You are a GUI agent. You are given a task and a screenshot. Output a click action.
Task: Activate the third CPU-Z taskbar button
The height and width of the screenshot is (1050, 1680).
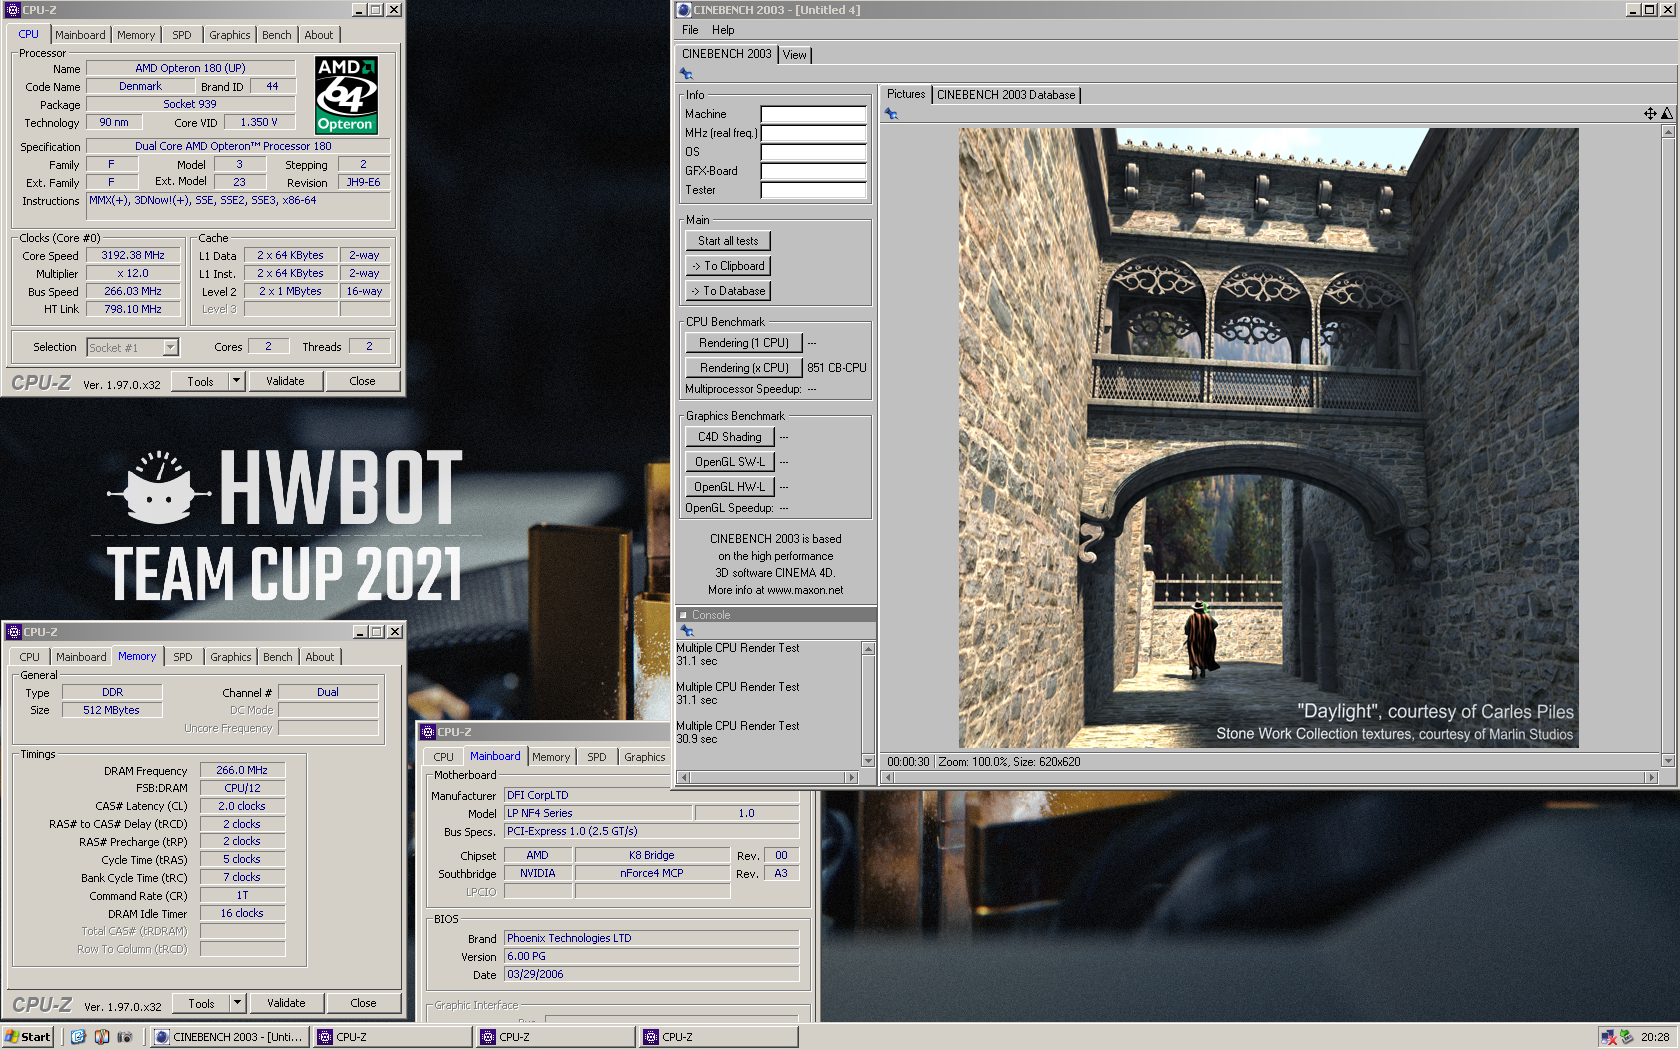point(718,1037)
